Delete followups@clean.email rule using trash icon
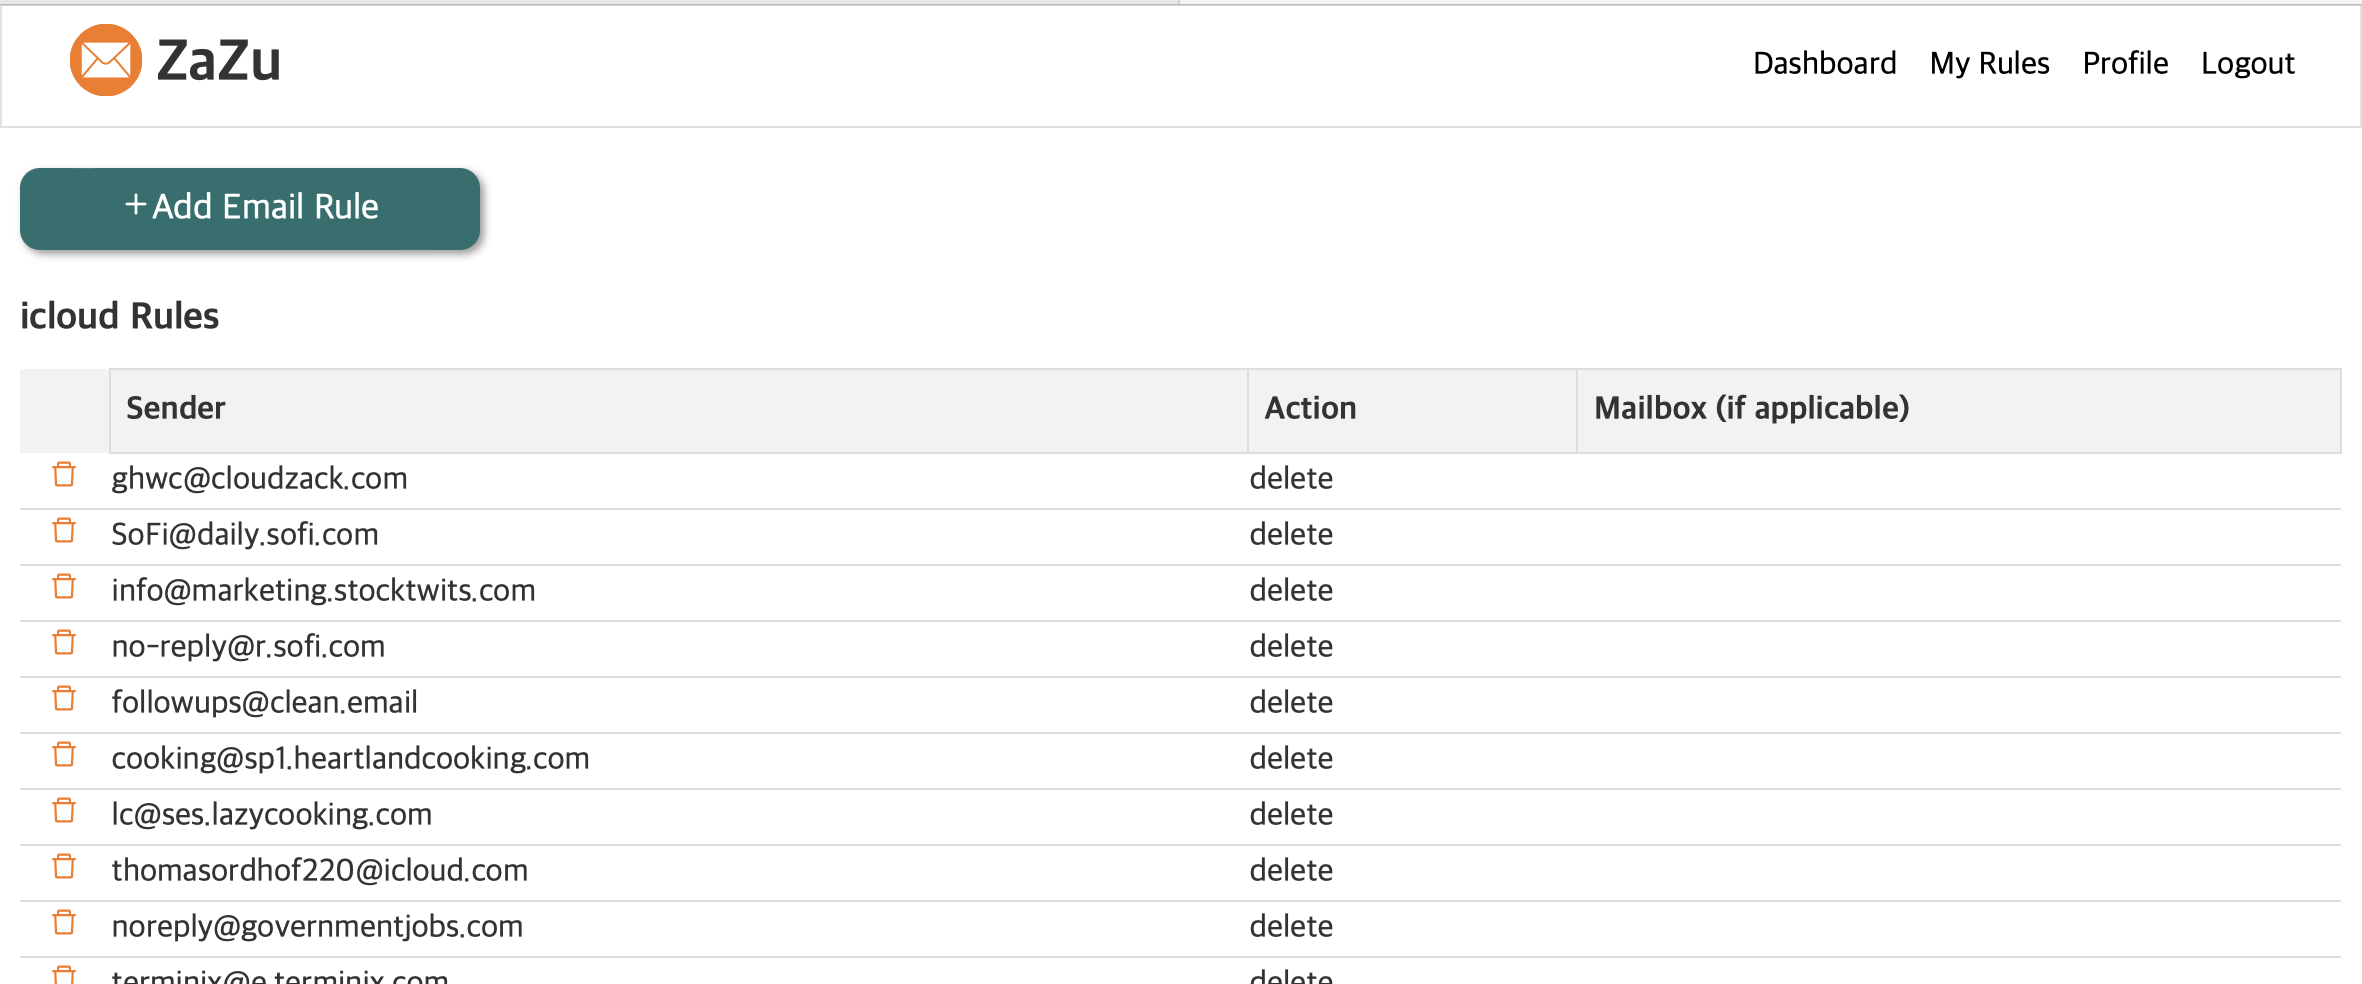This screenshot has width=2362, height=984. [64, 698]
